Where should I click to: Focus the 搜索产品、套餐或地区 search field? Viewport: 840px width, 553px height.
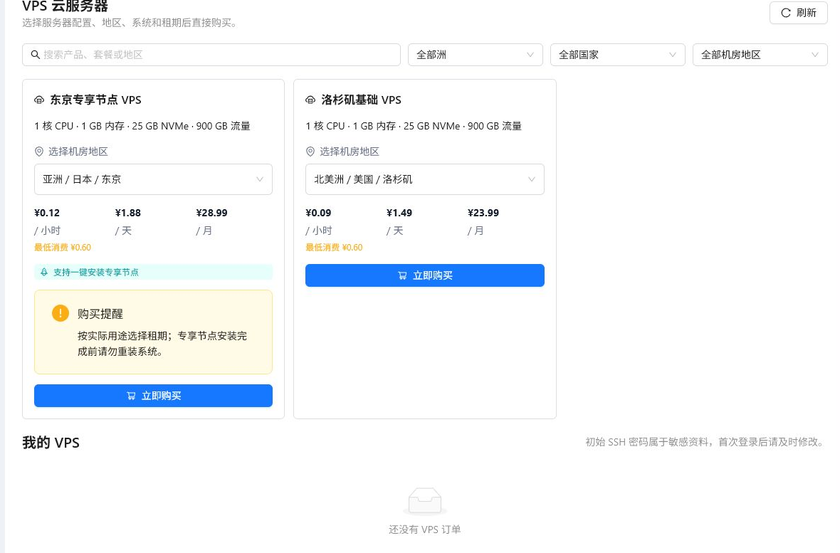pos(211,55)
